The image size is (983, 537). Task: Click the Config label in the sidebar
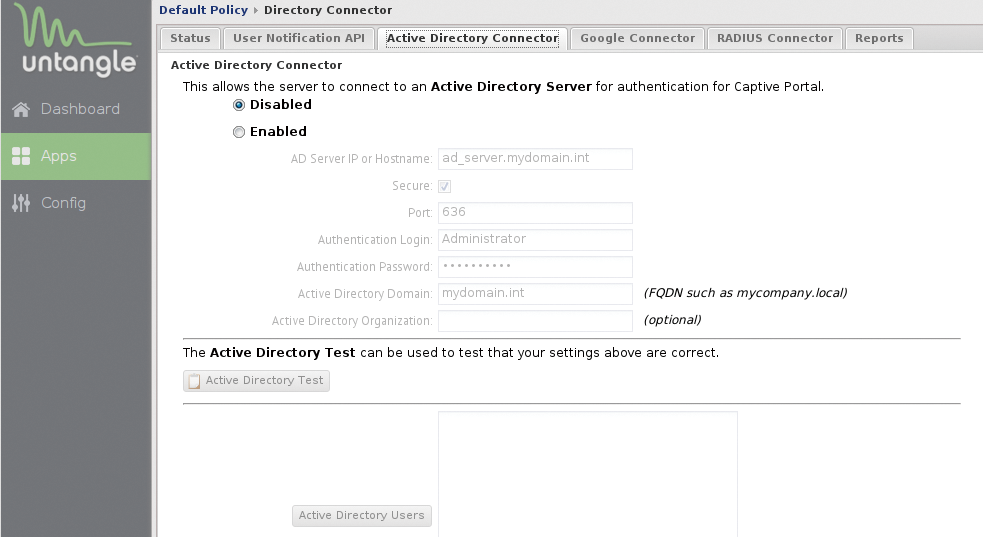coord(63,203)
